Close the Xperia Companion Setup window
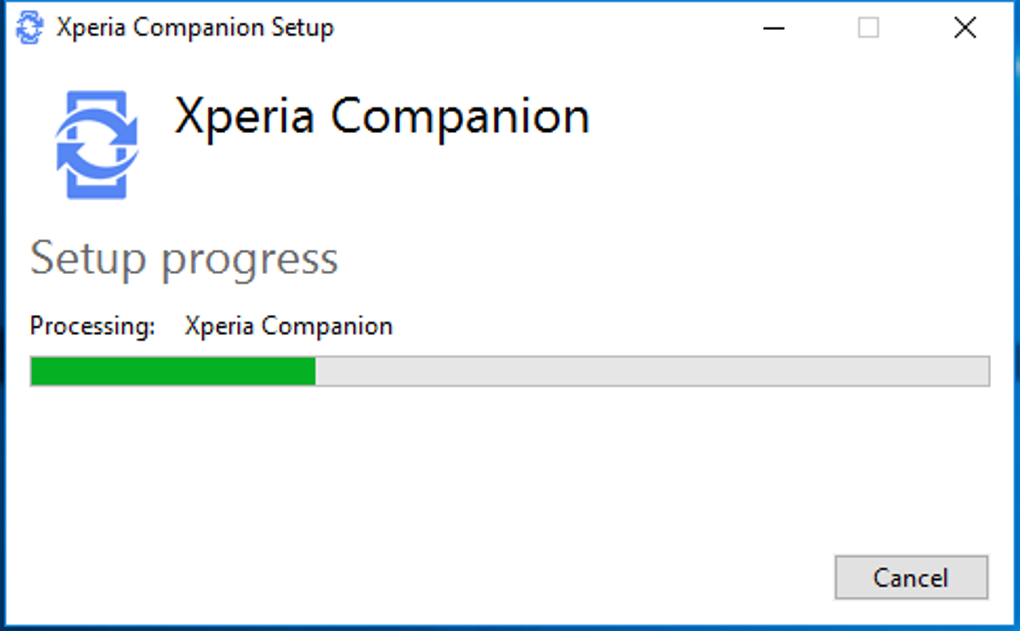The height and width of the screenshot is (631, 1020). [965, 28]
